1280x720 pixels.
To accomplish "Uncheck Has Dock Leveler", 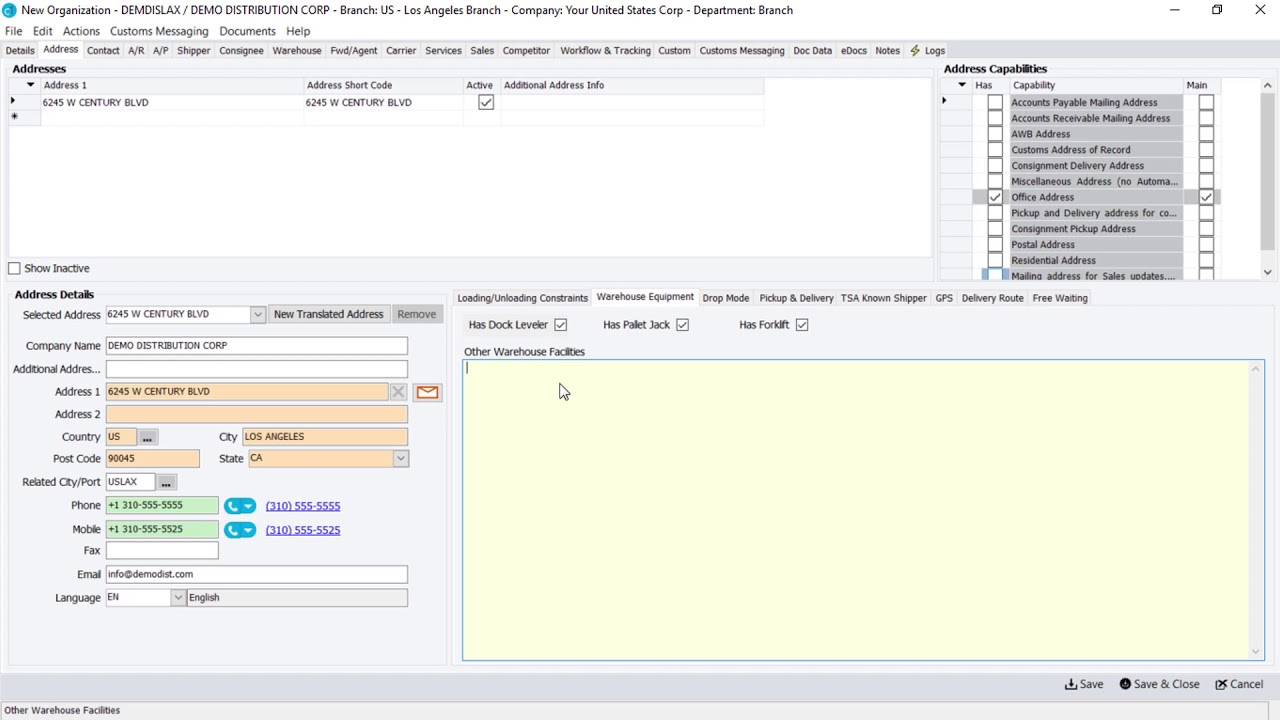I will coord(561,325).
